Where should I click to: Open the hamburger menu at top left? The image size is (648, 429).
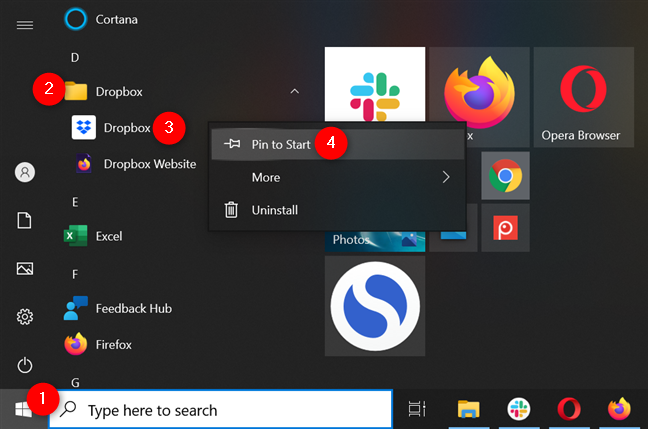(25, 26)
